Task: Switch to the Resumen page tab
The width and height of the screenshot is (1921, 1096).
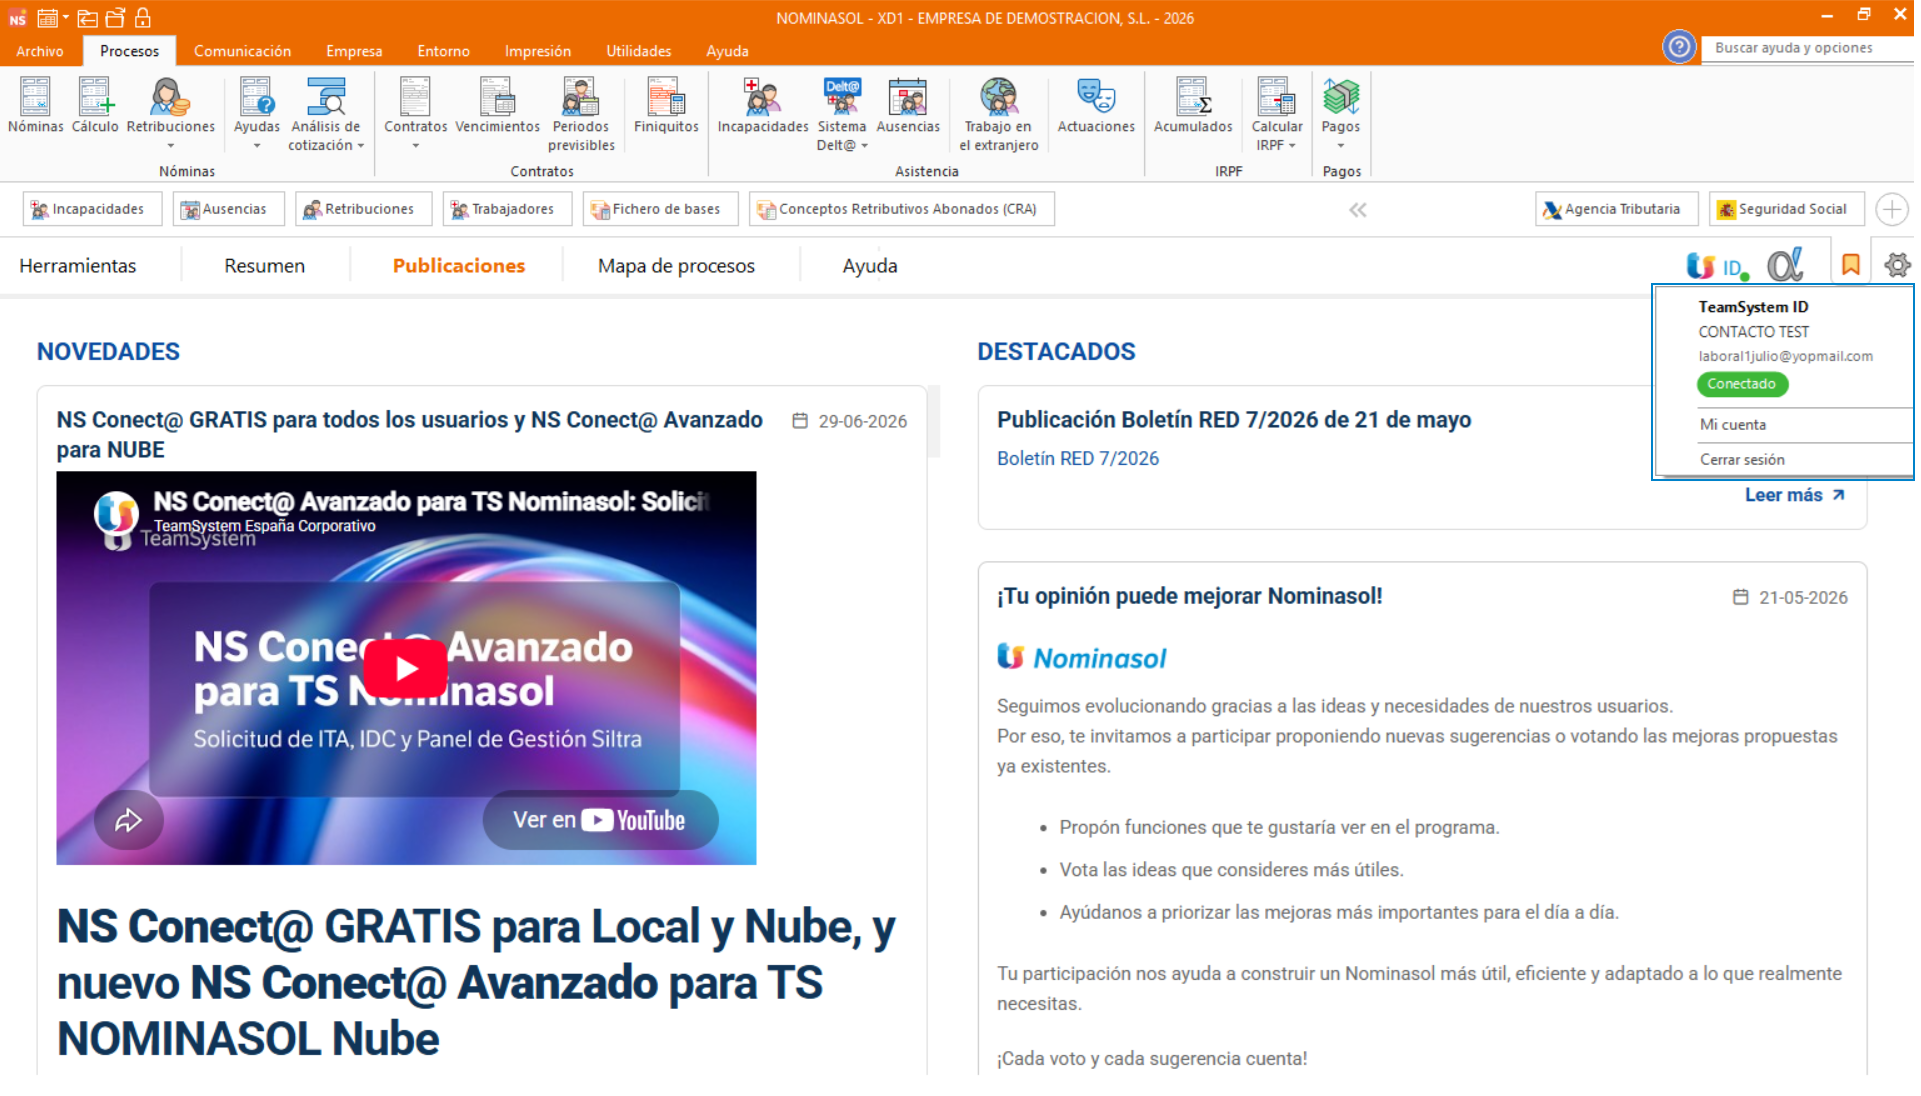Action: (264, 266)
